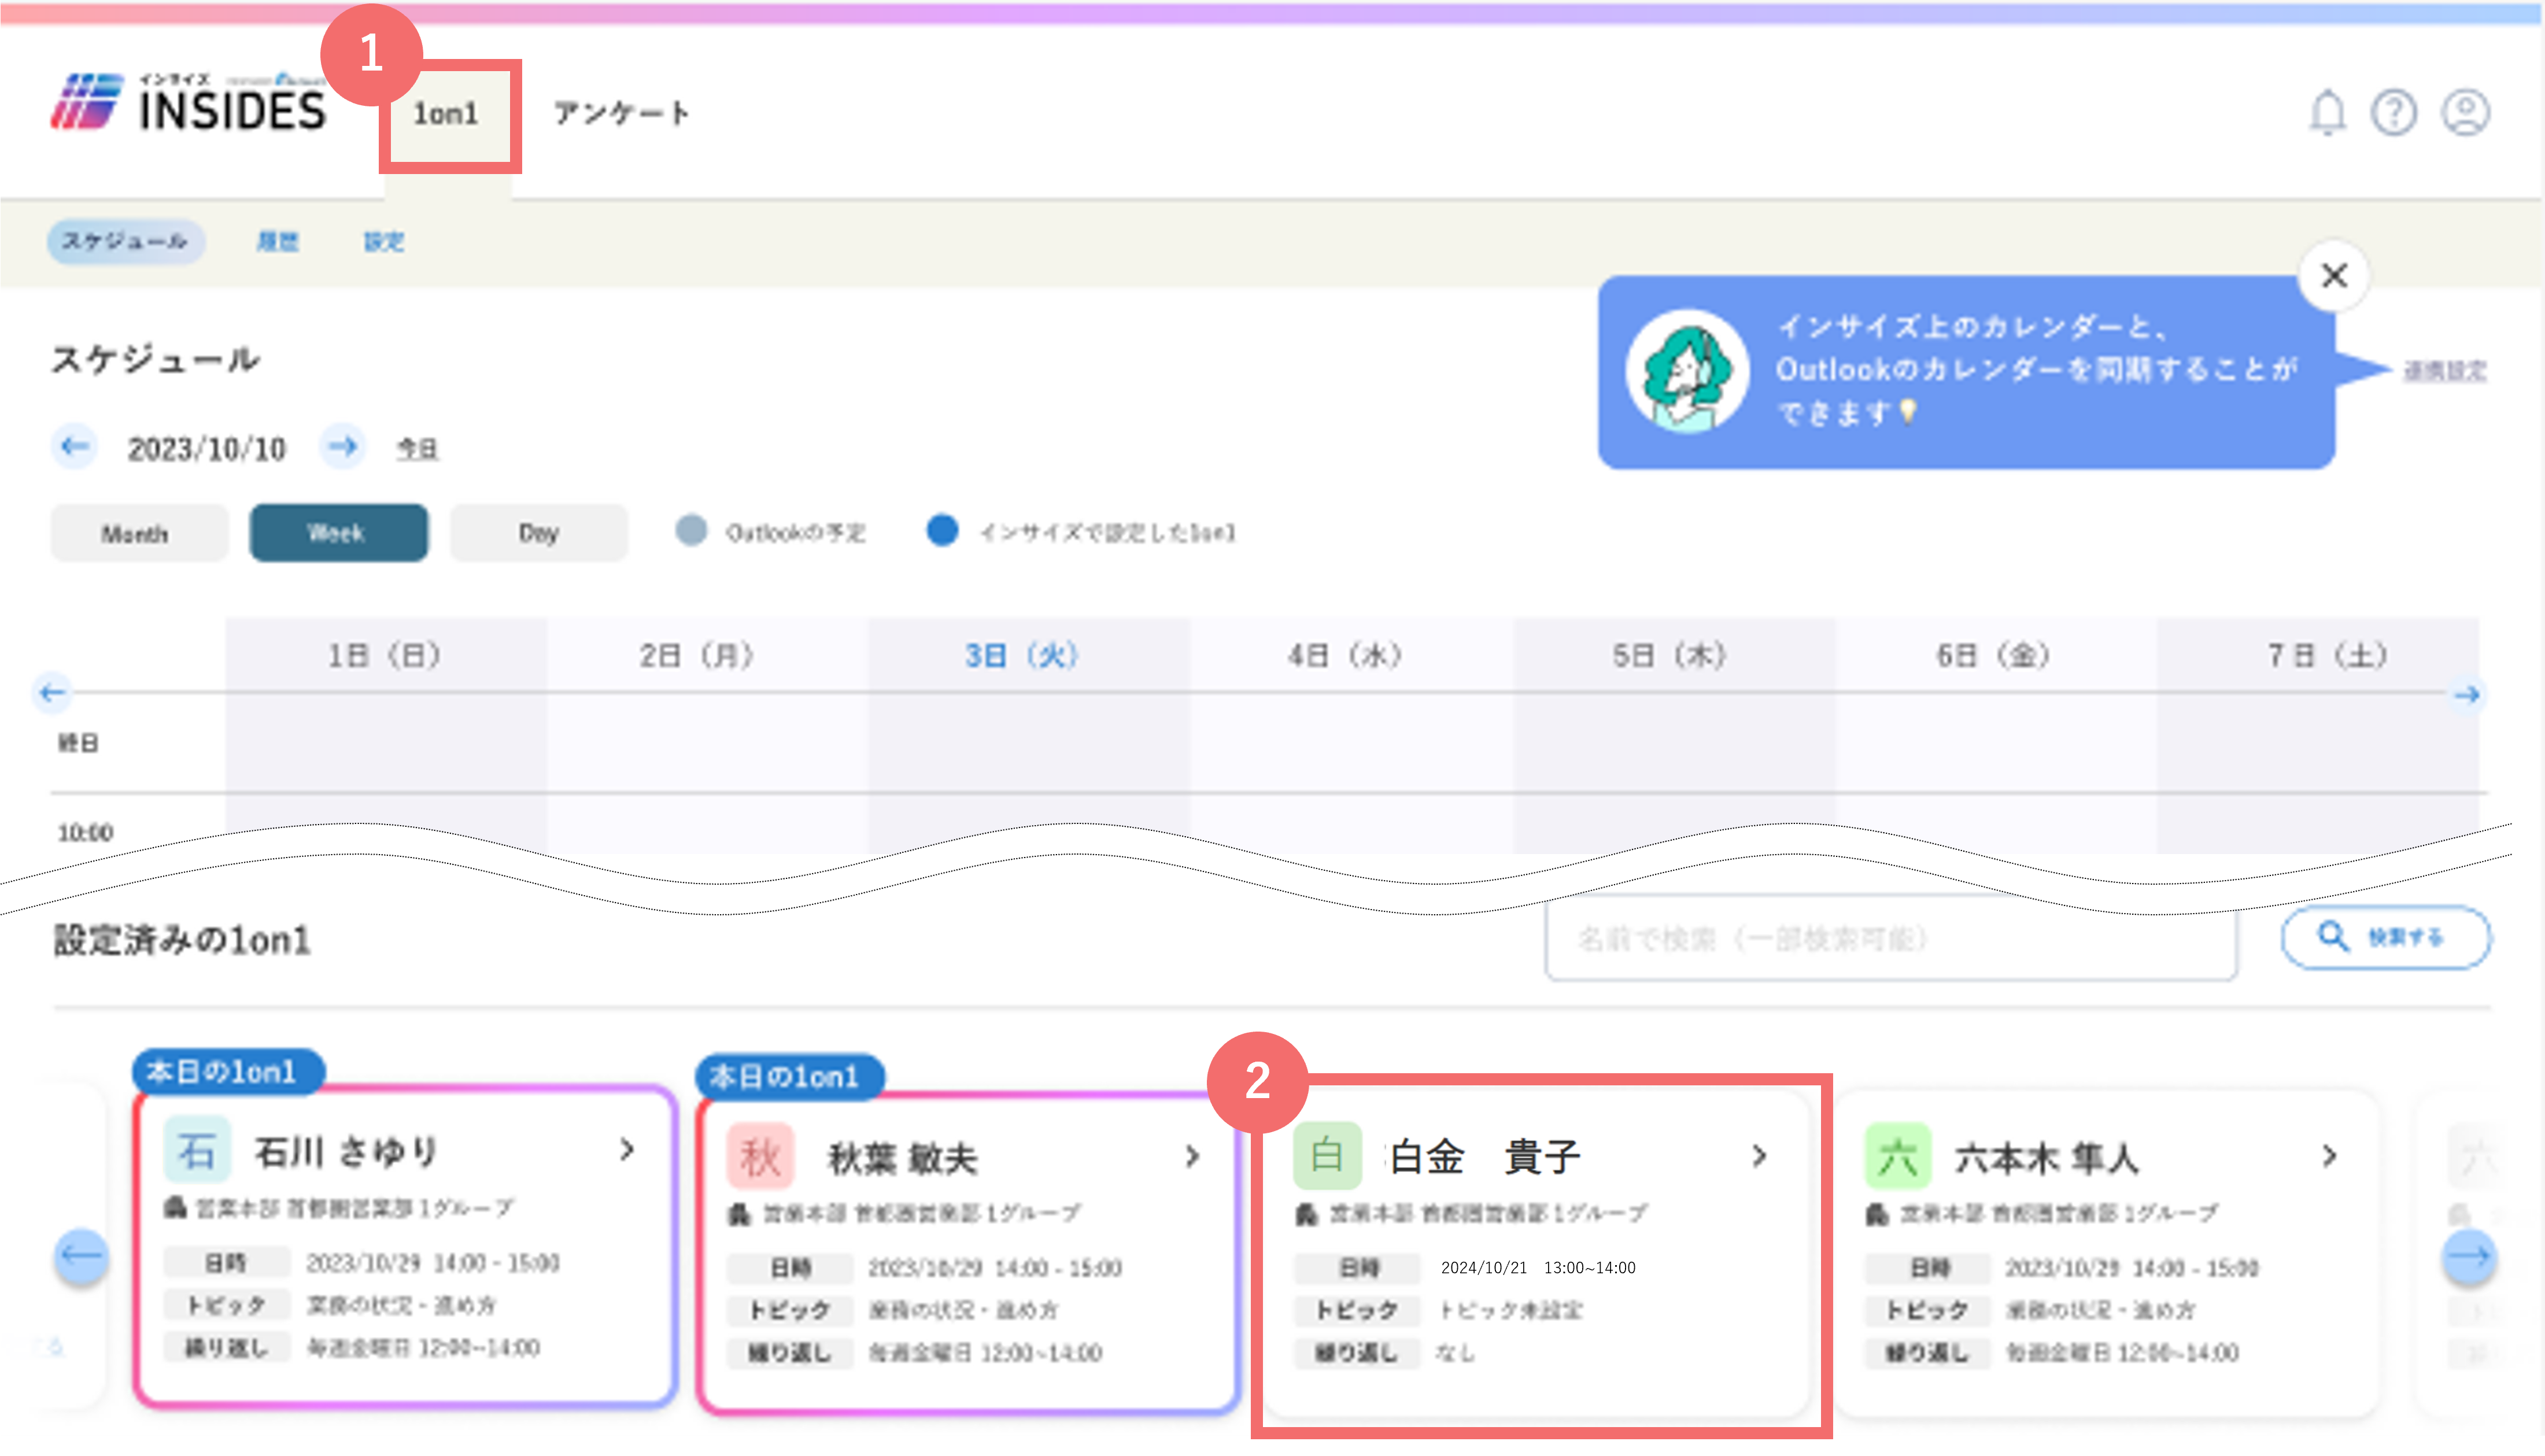Click department icon on 秋葉 敏夫 card
Screen dimensions: 2545x1456
click(x=739, y=1214)
